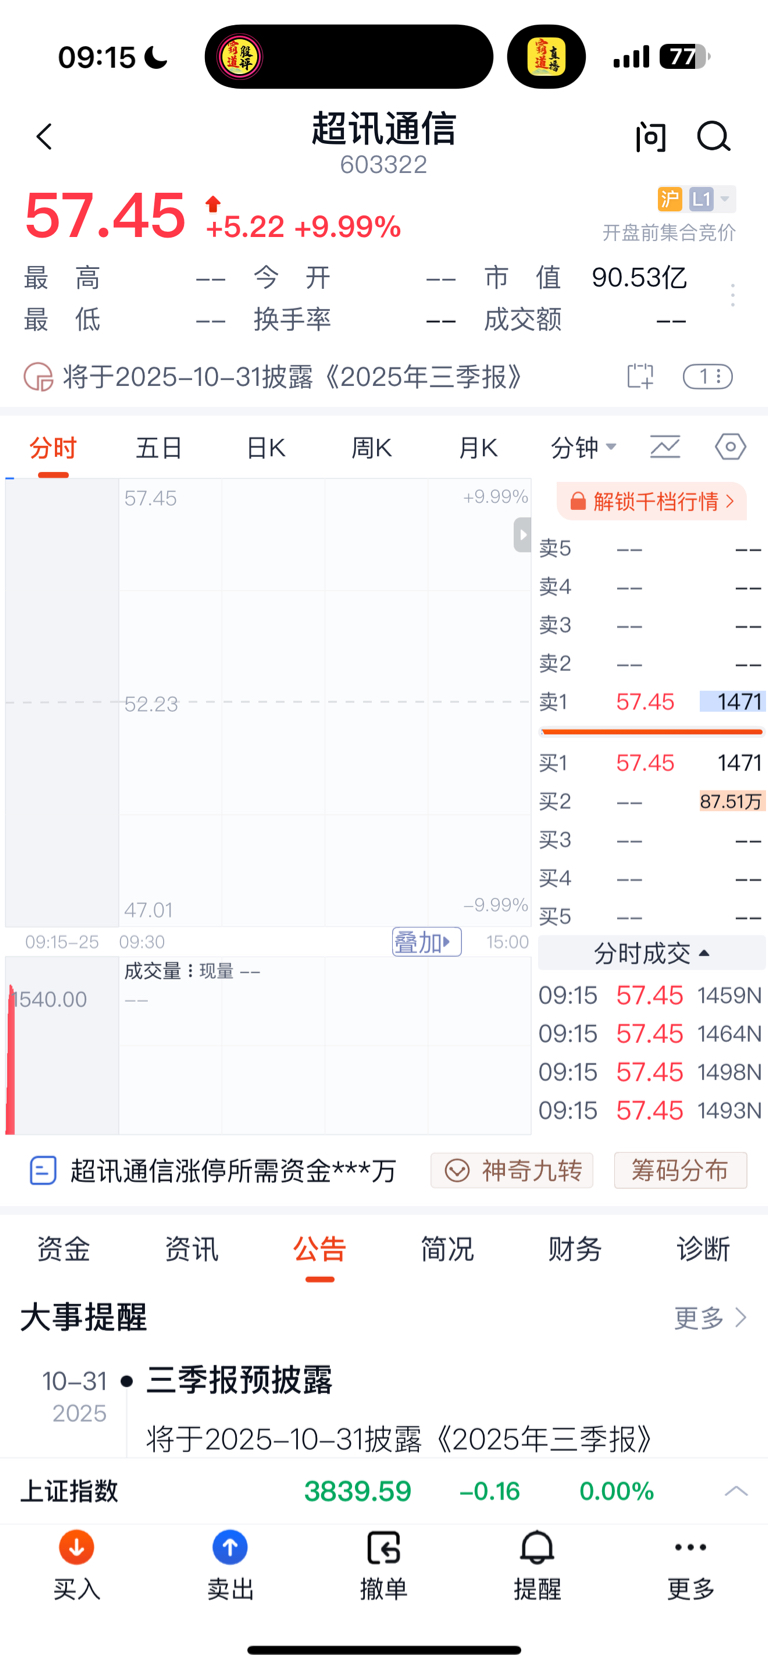Switch to the 财务 tab
Viewport: 768px width, 1669px height.
pyautogui.click(x=575, y=1249)
